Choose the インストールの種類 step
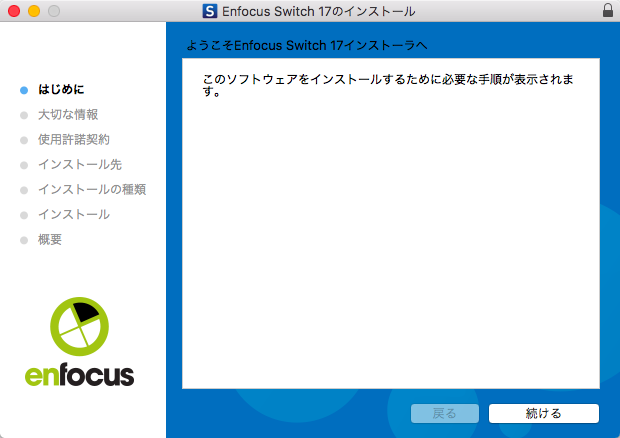The height and width of the screenshot is (438, 620). click(92, 189)
